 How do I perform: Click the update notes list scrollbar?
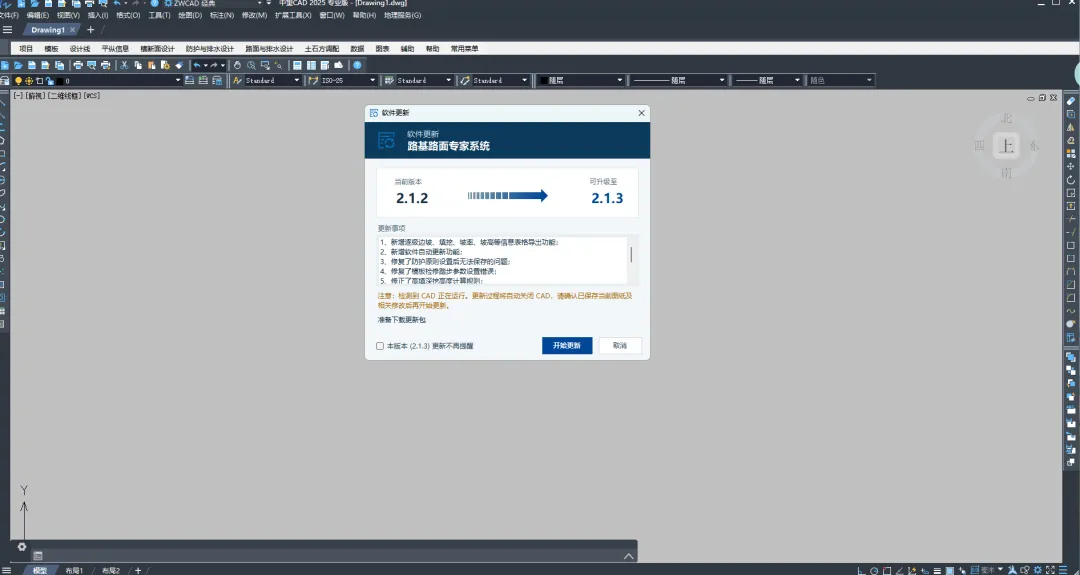tap(631, 255)
